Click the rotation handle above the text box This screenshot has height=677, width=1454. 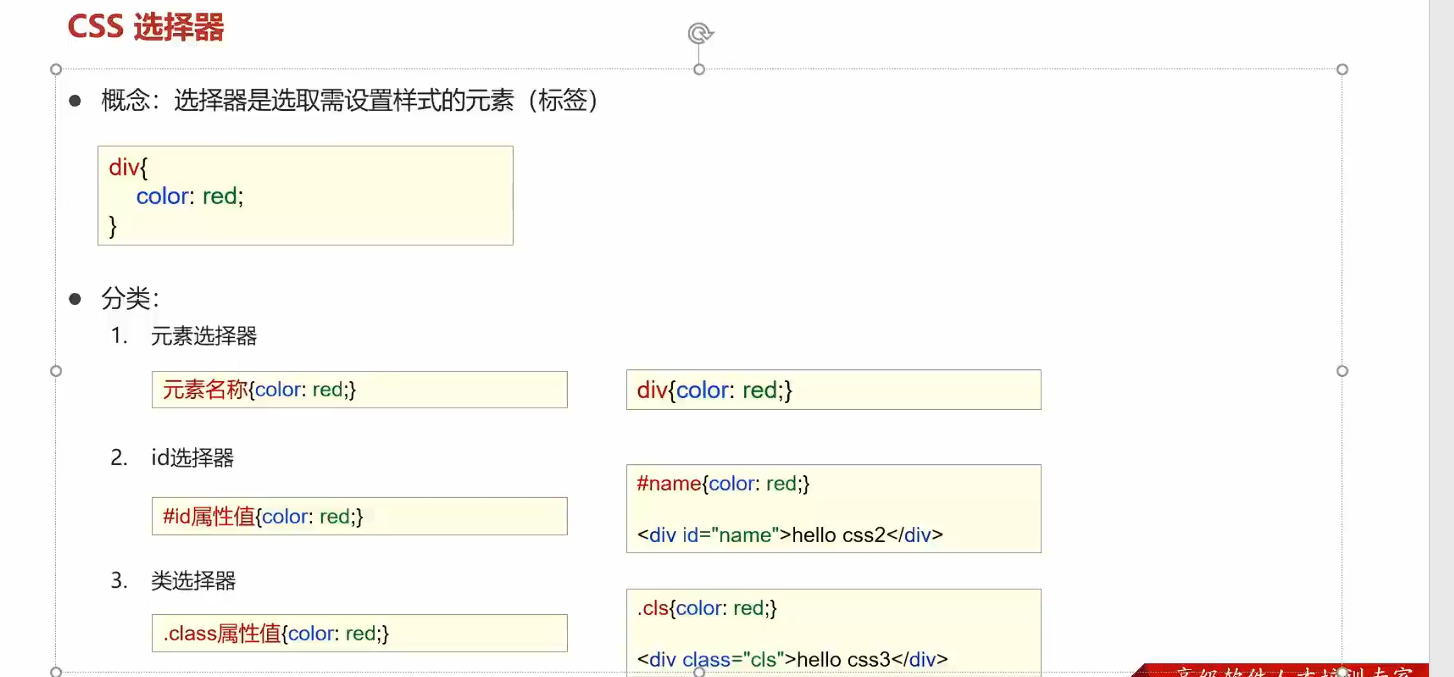pyautogui.click(x=700, y=34)
